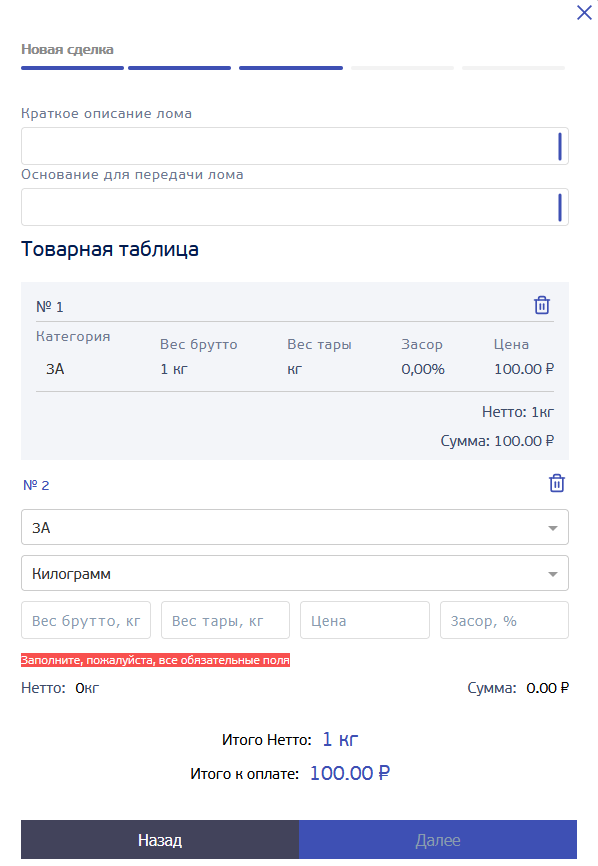Screen dimensions: 598x866
Task: Proceed with the Далее button
Action: [x=438, y=839]
